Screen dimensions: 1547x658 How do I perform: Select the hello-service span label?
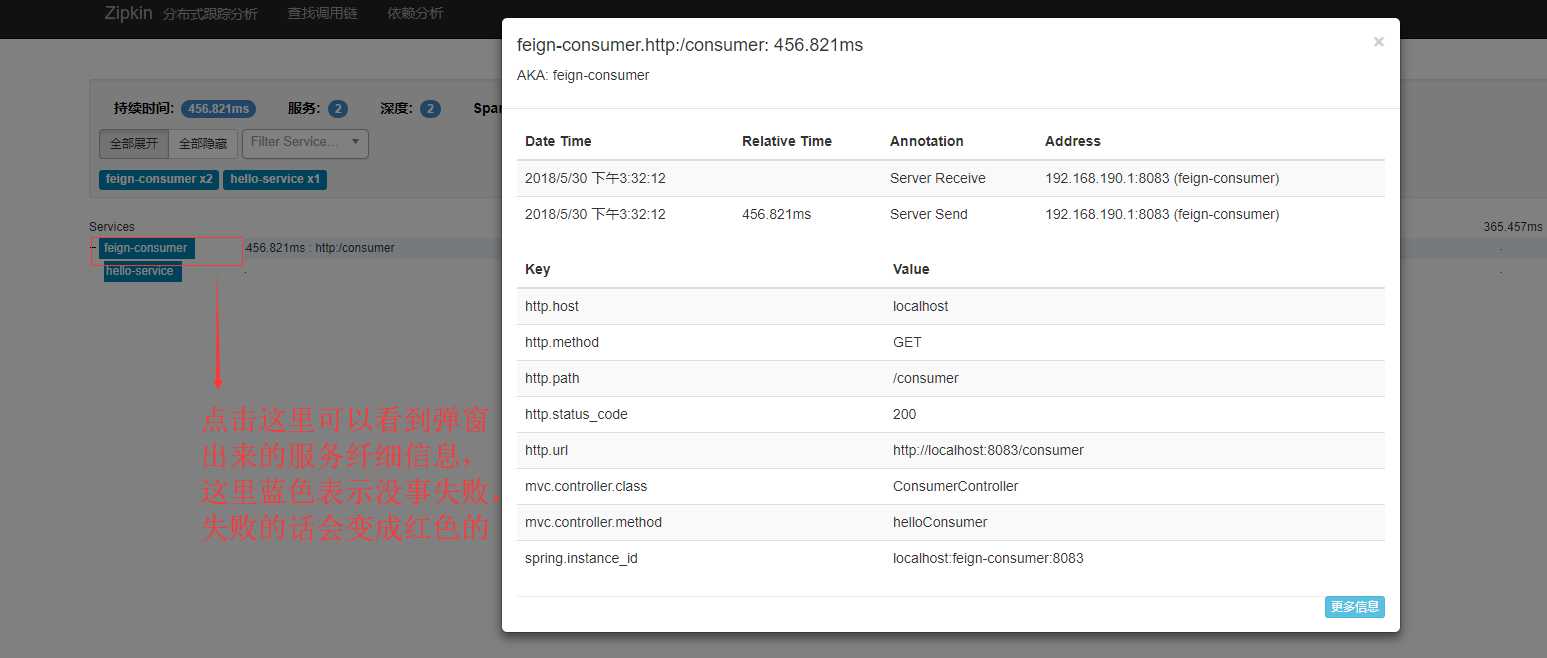(142, 272)
